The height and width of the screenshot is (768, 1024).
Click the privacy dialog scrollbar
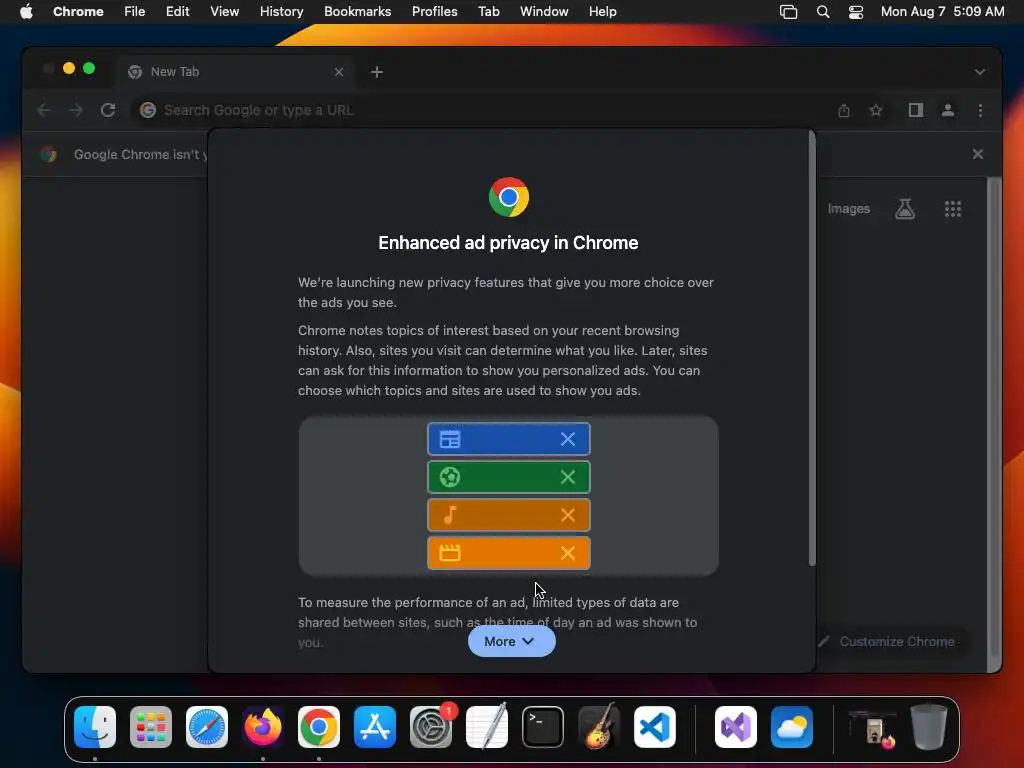pyautogui.click(x=812, y=348)
